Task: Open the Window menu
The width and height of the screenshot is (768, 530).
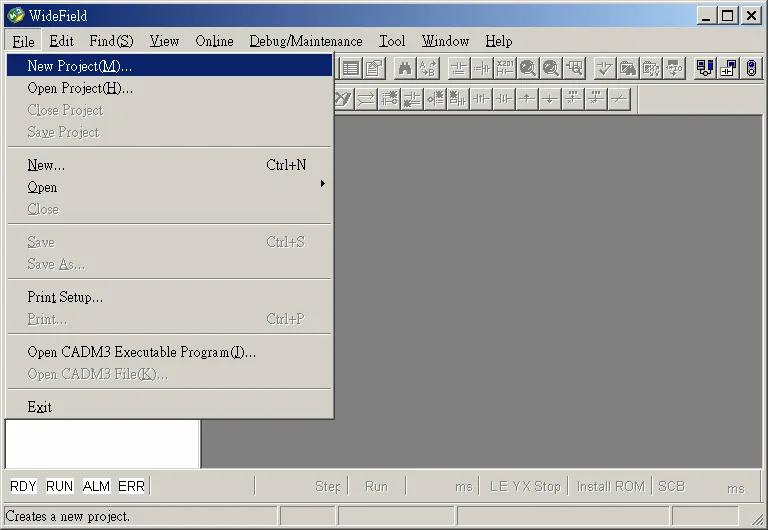Action: [x=445, y=41]
